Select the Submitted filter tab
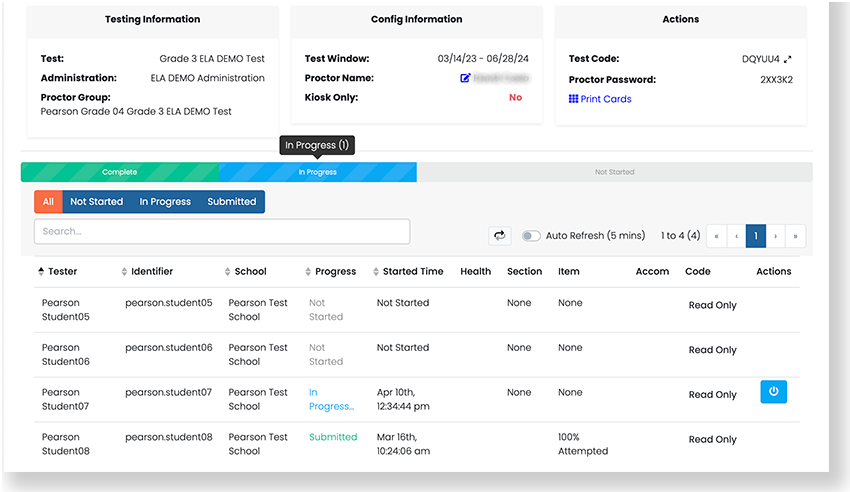The width and height of the screenshot is (850, 492). [x=232, y=201]
